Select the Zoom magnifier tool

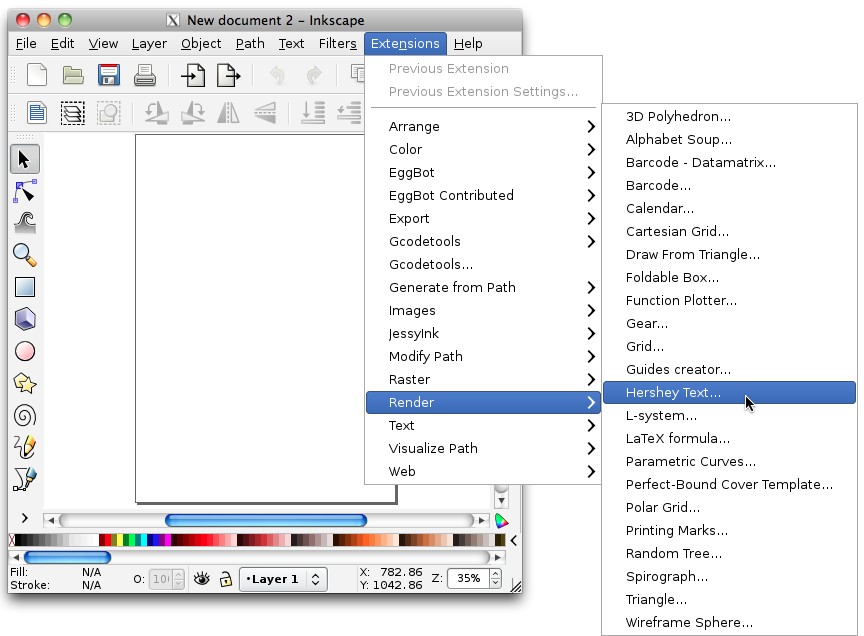pyautogui.click(x=25, y=255)
